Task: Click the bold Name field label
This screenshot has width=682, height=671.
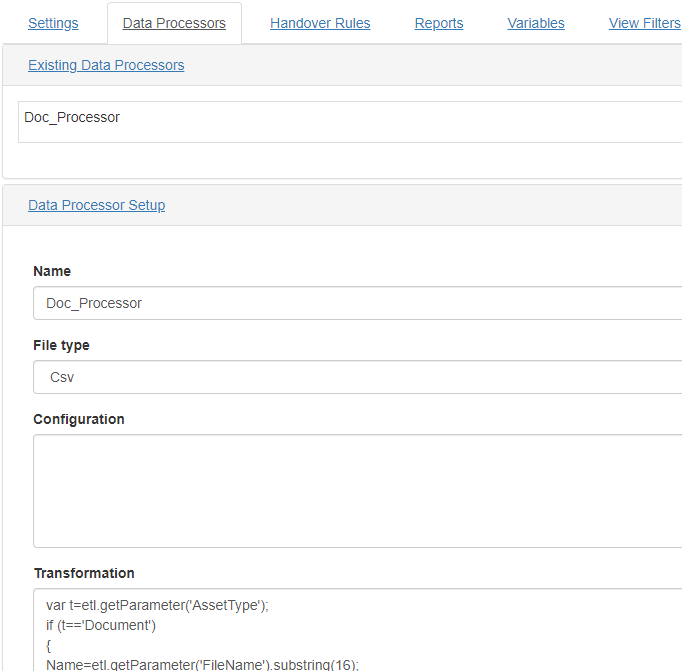Action: [x=52, y=271]
